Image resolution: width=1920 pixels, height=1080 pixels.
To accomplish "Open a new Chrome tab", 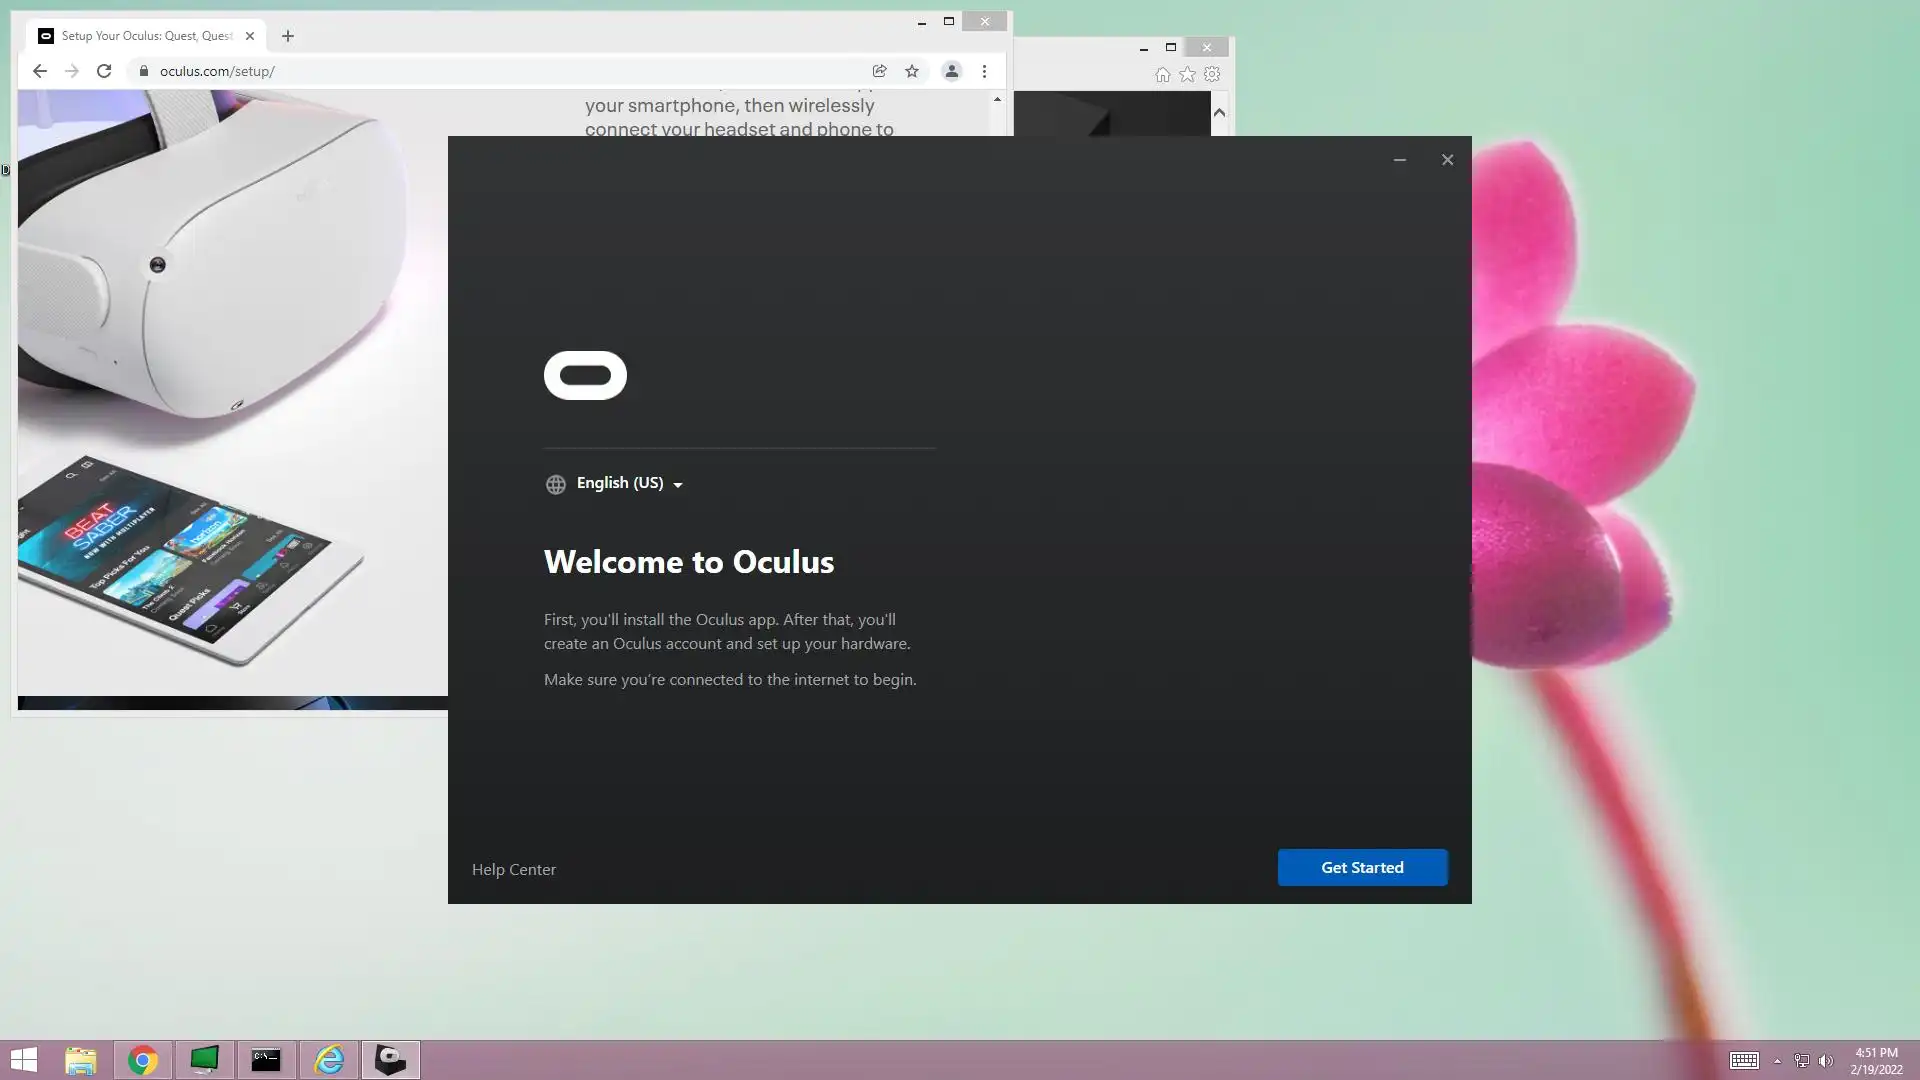I will [288, 36].
